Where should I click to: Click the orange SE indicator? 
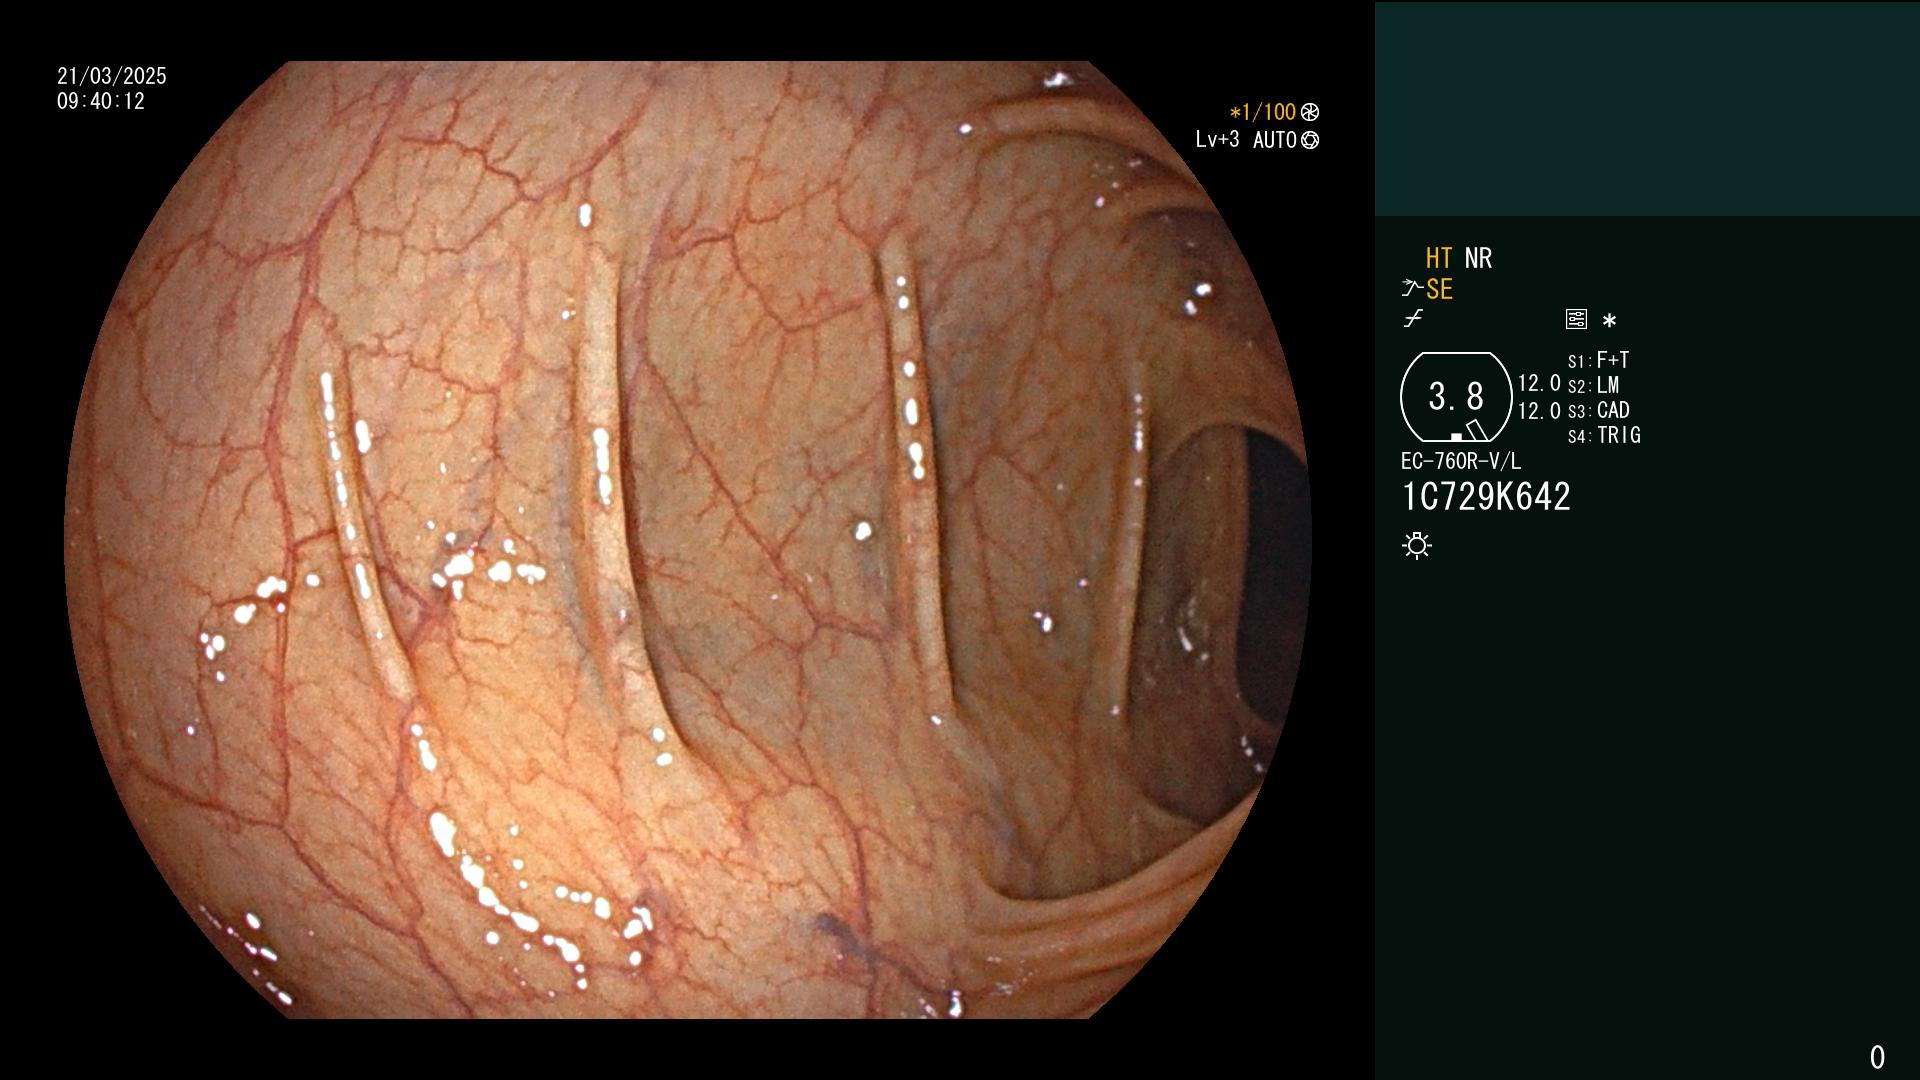click(1439, 289)
